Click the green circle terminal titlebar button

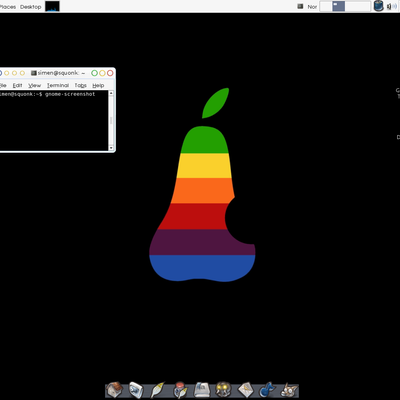(x=94, y=73)
